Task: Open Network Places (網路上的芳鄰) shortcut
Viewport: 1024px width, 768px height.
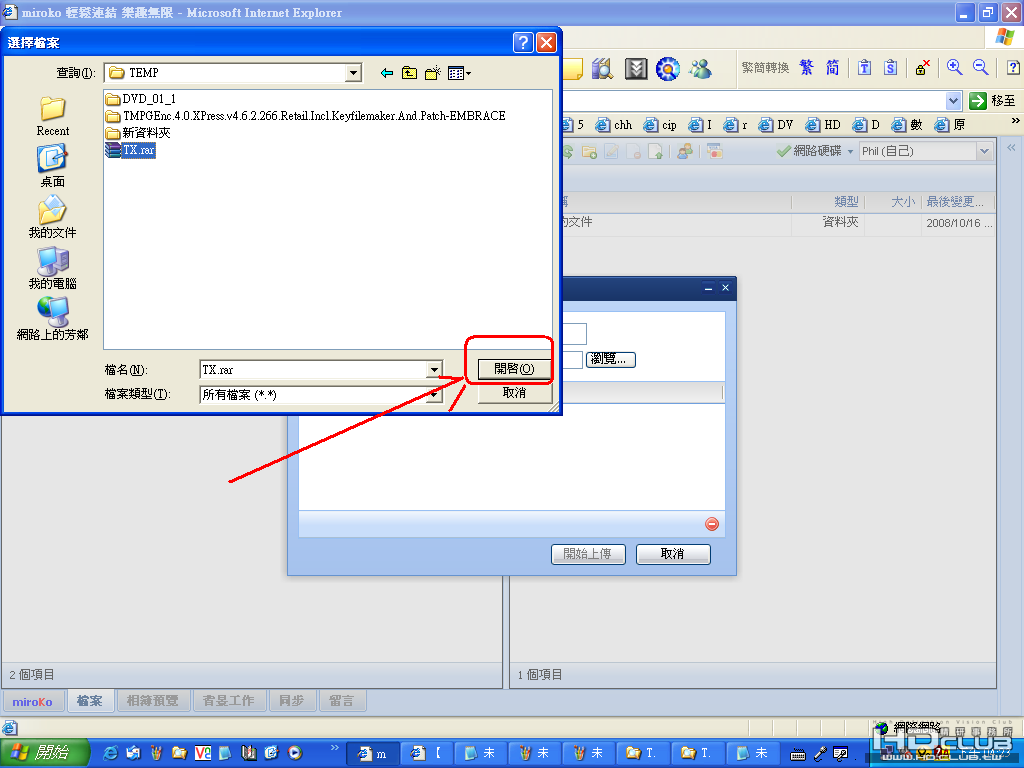Action: coord(52,319)
